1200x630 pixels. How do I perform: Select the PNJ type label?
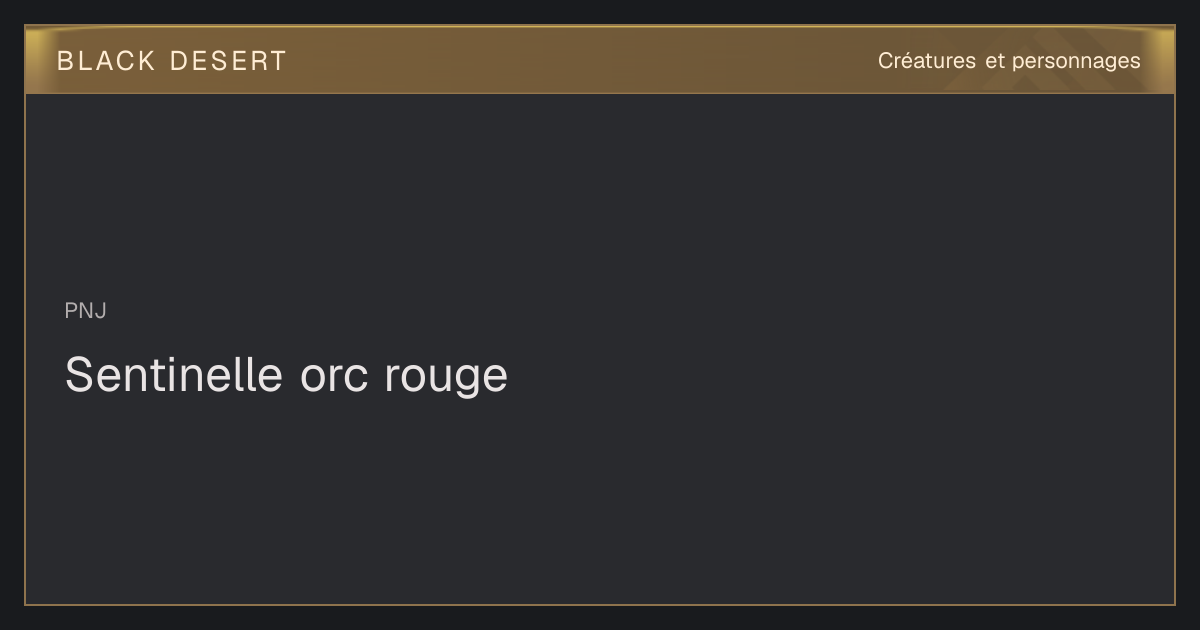coord(86,311)
